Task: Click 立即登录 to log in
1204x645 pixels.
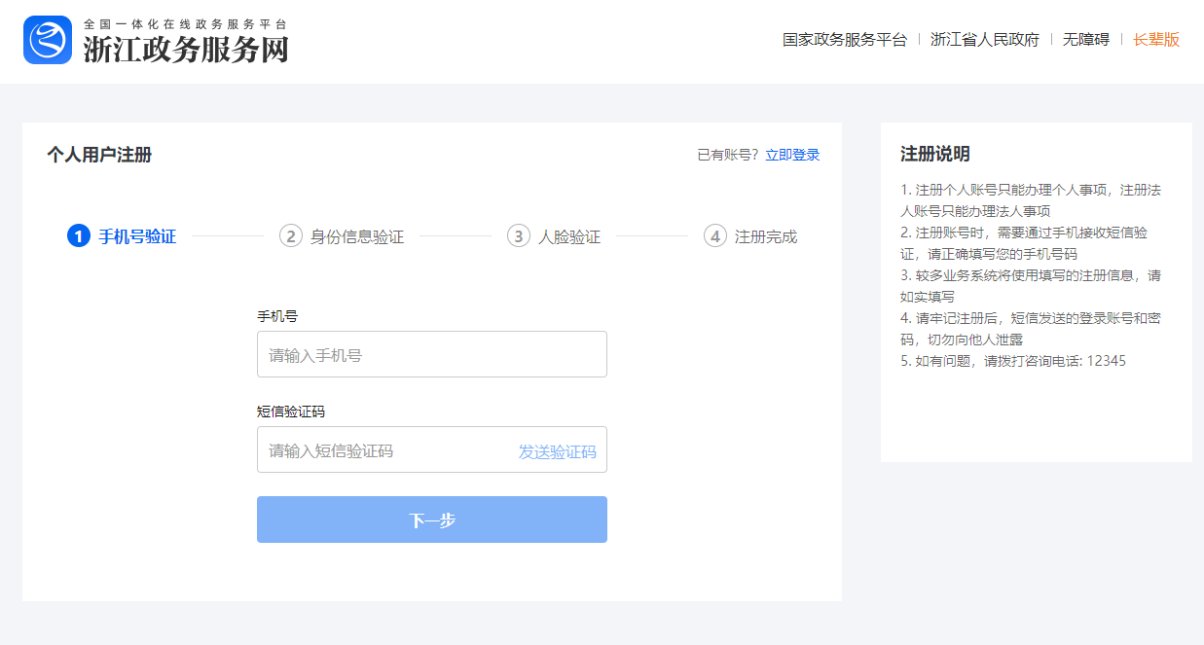Action: click(792, 155)
